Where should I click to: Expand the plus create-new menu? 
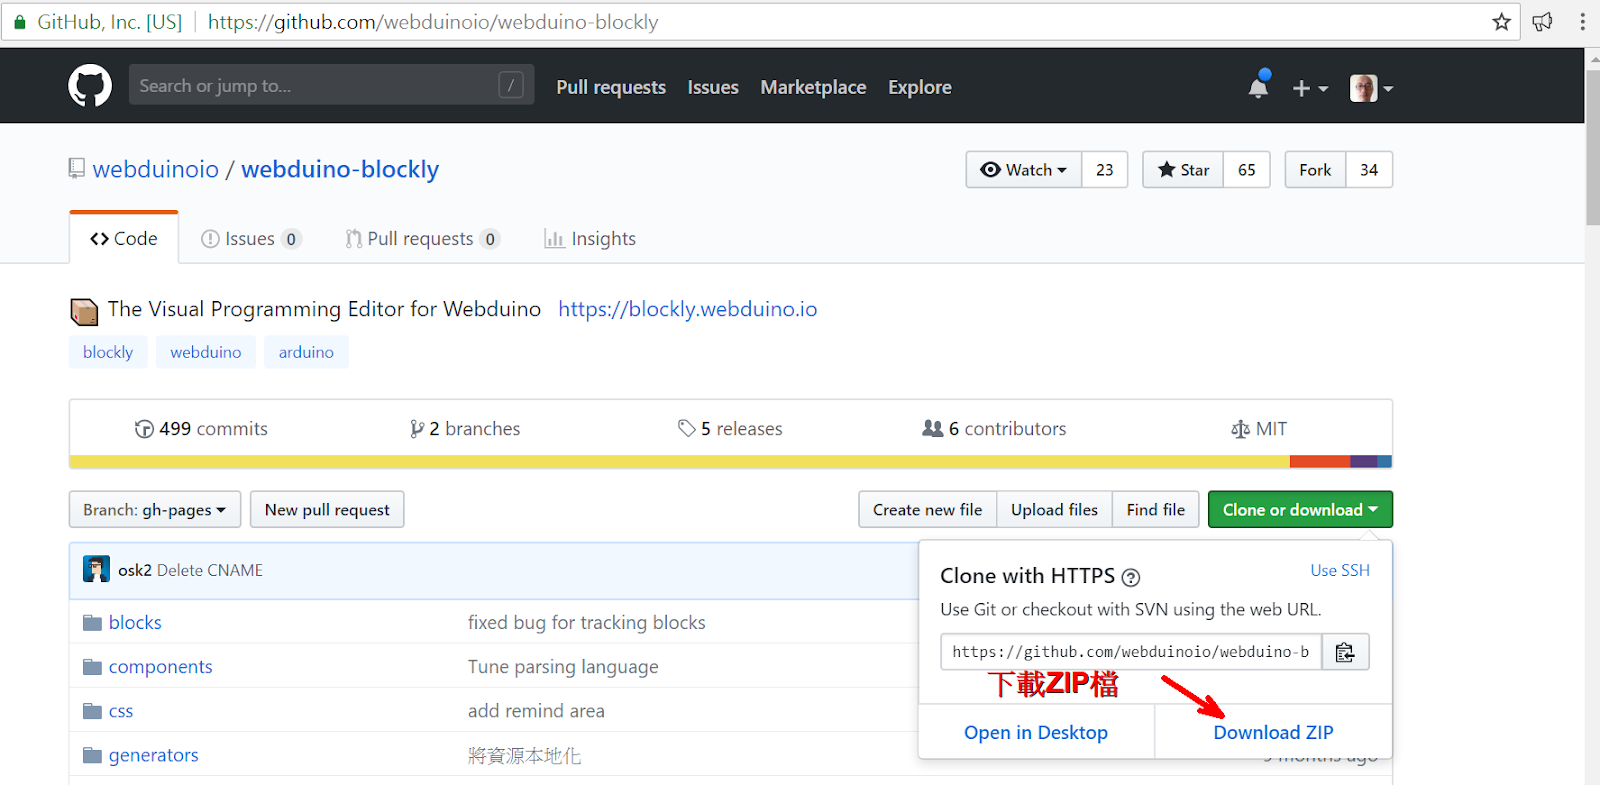1309,88
